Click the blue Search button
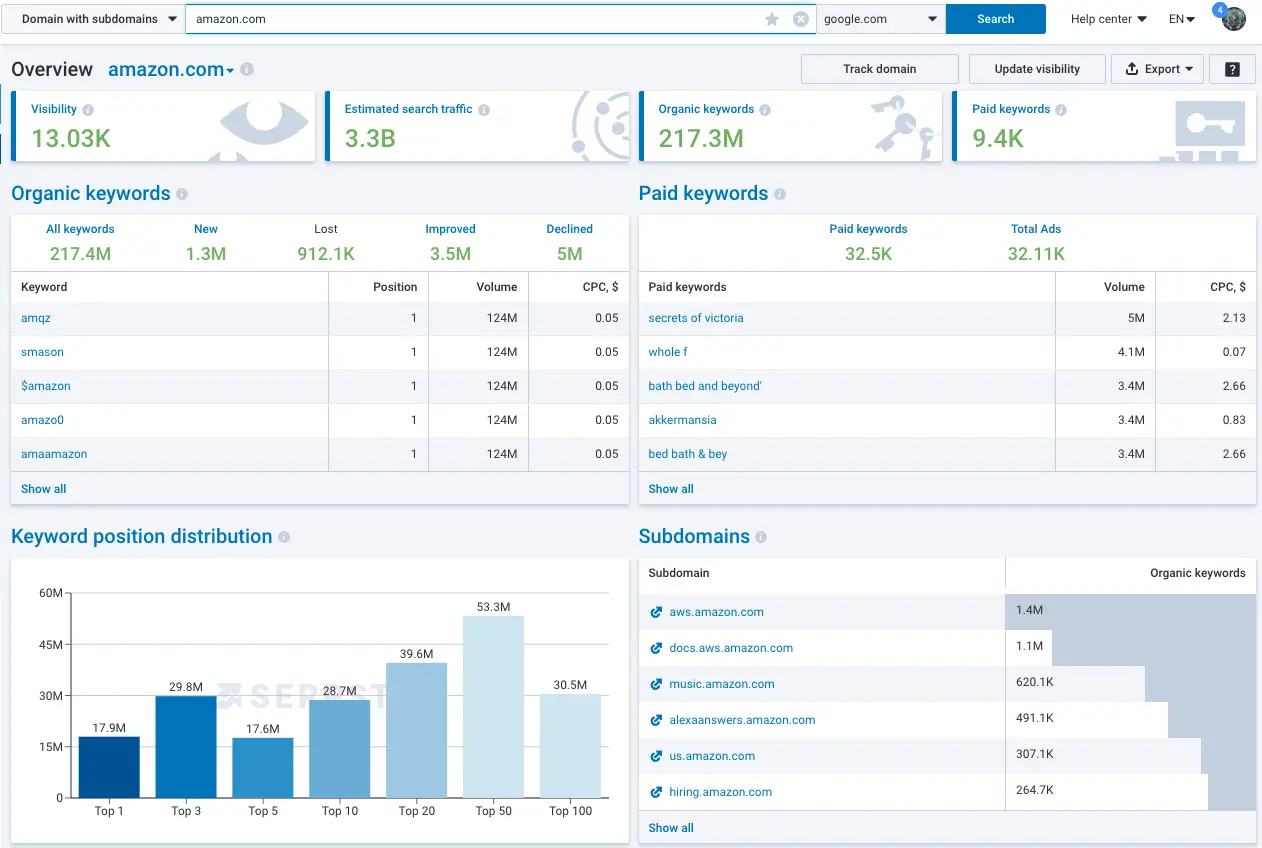Screen dimensions: 1262x848 pyautogui.click(x=996, y=19)
